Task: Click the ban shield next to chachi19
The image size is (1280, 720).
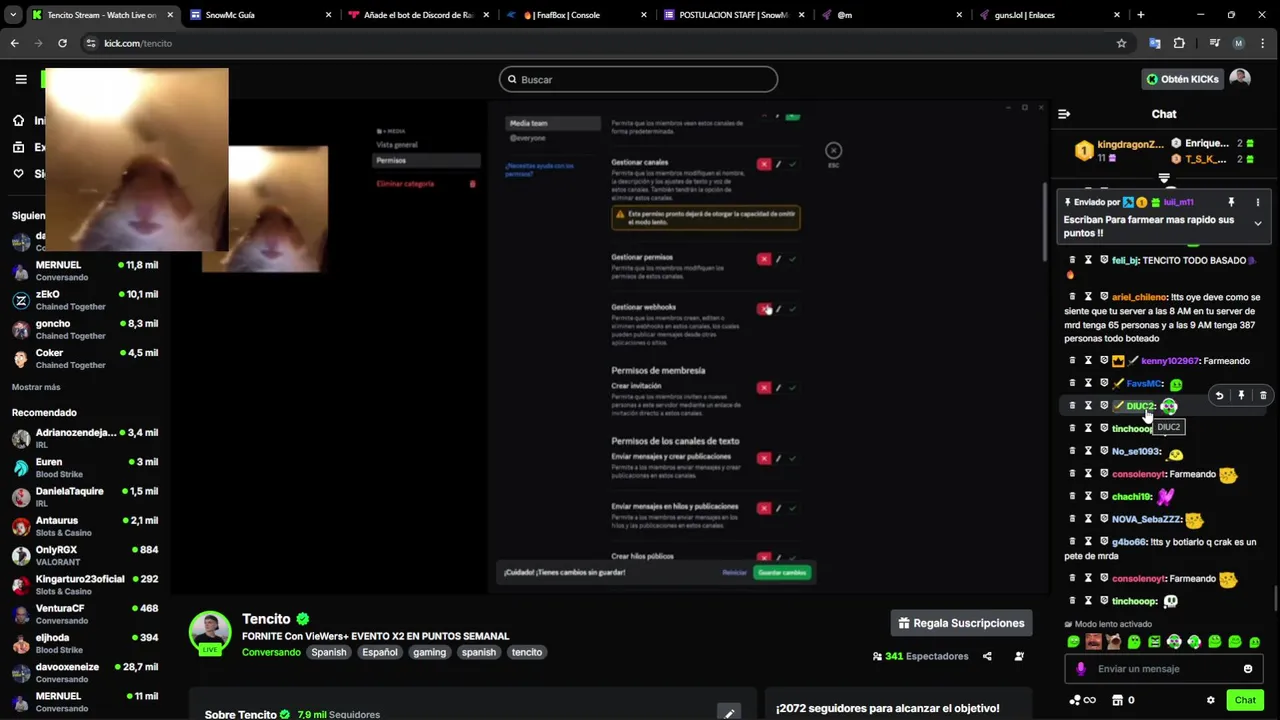Action: (1104, 497)
